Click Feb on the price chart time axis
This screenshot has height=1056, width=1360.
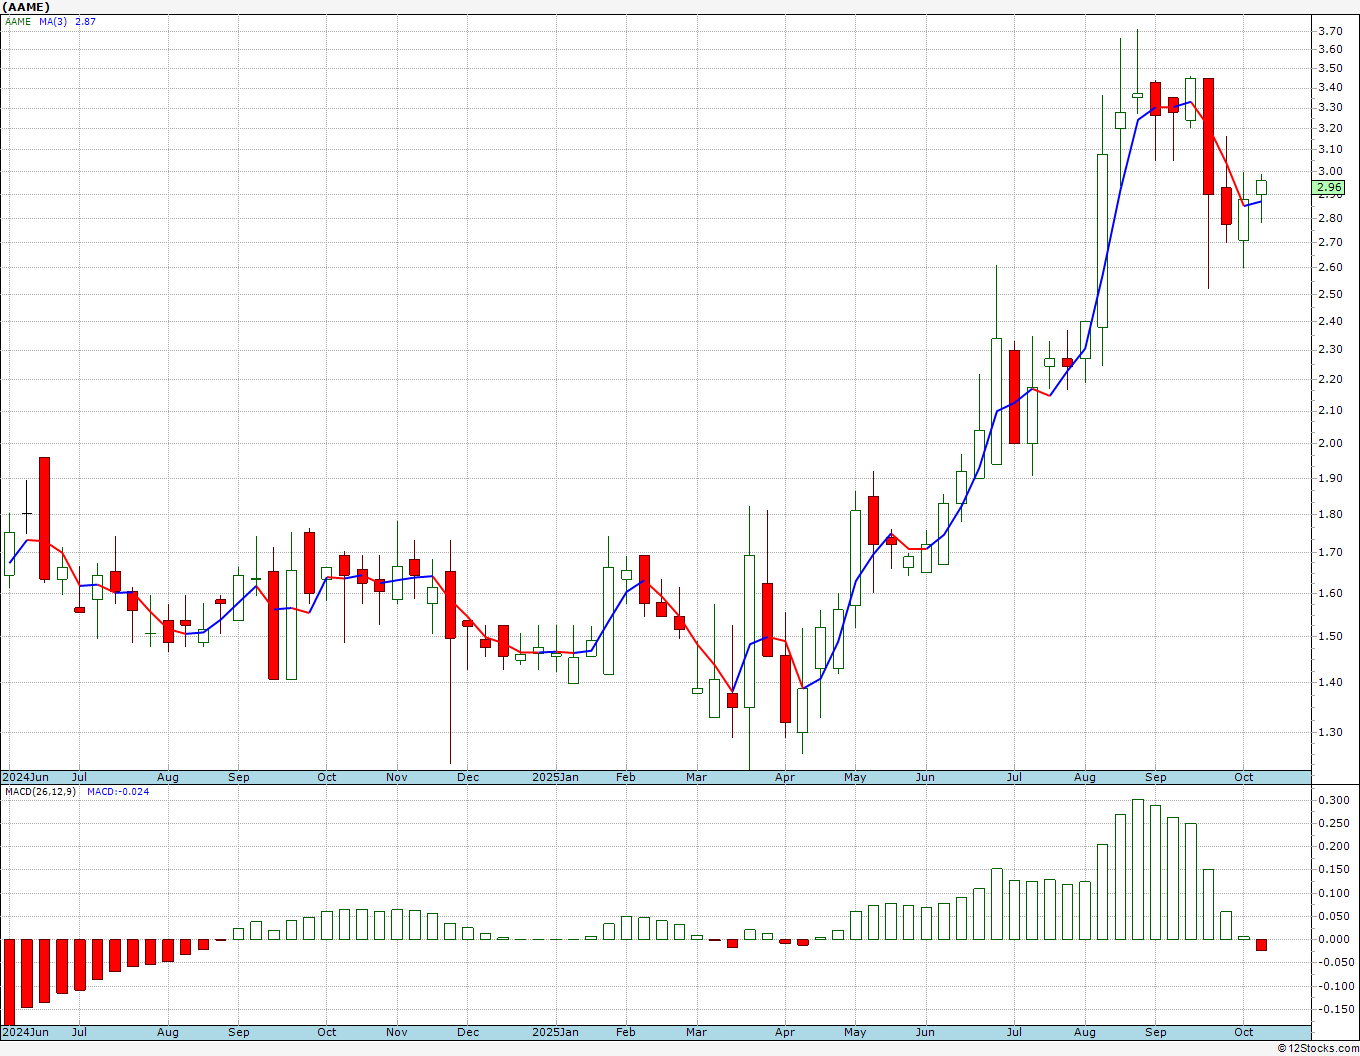pyautogui.click(x=626, y=778)
